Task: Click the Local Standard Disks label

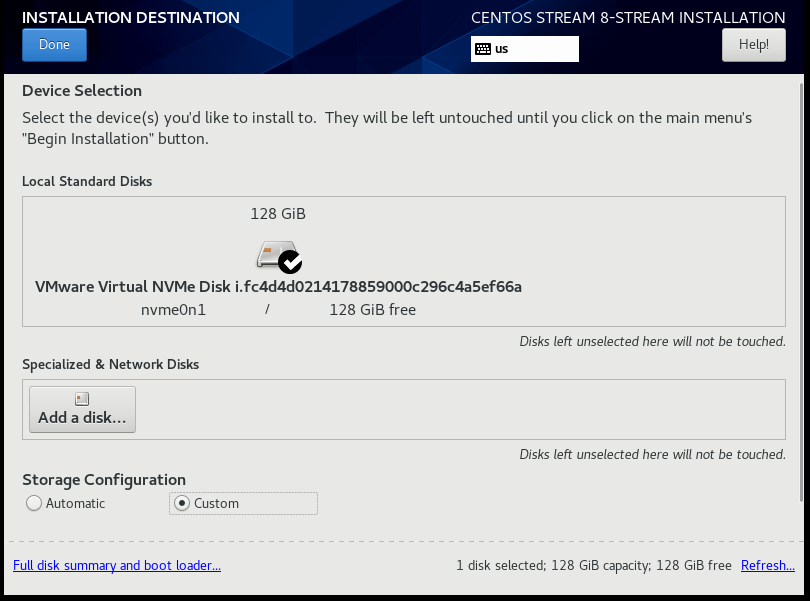Action: 87,181
